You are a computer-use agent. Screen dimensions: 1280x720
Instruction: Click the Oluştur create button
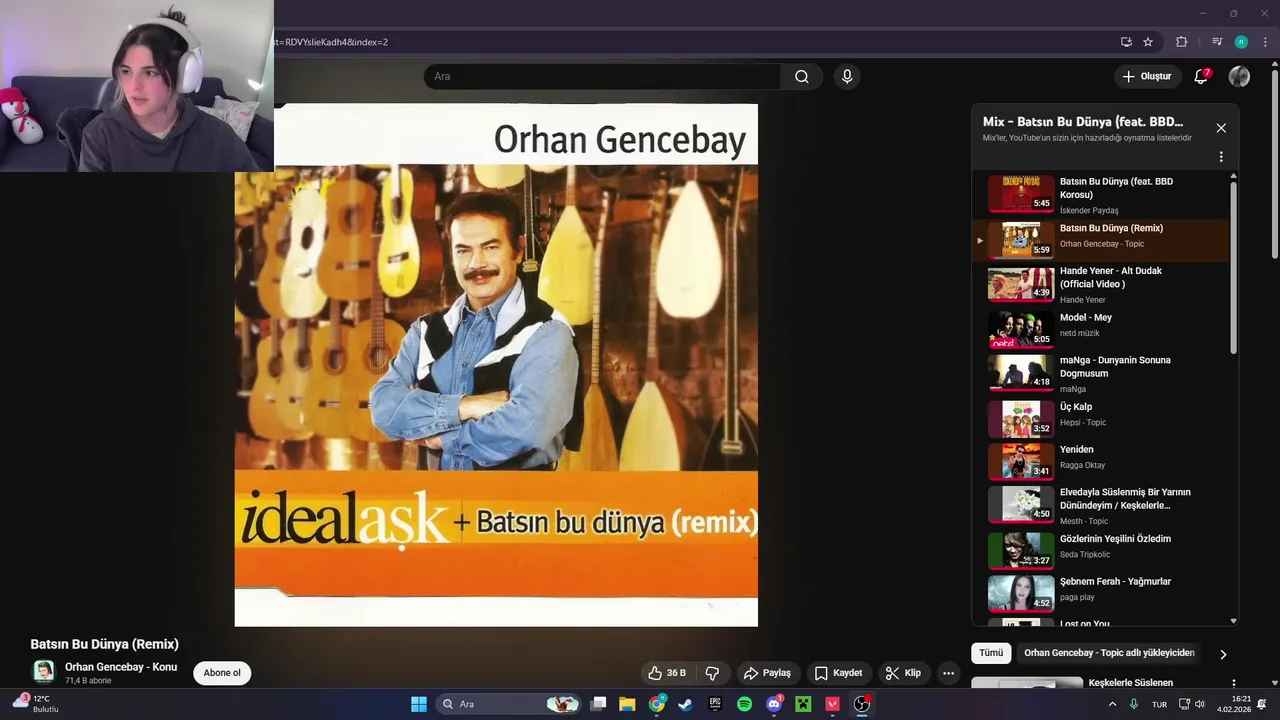click(1147, 76)
